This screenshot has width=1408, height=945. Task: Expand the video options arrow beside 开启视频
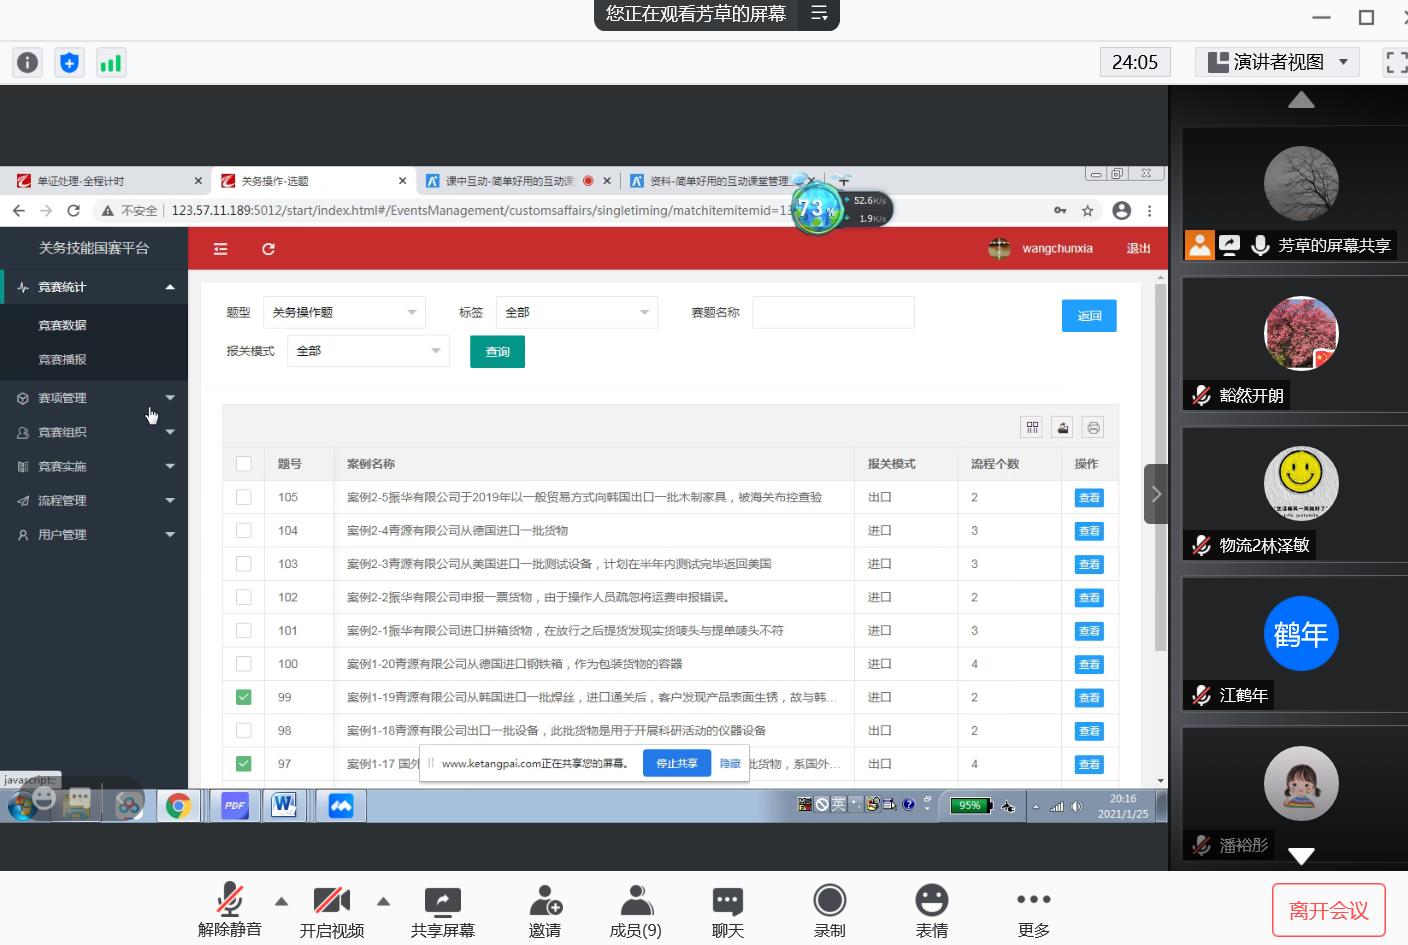coord(384,901)
